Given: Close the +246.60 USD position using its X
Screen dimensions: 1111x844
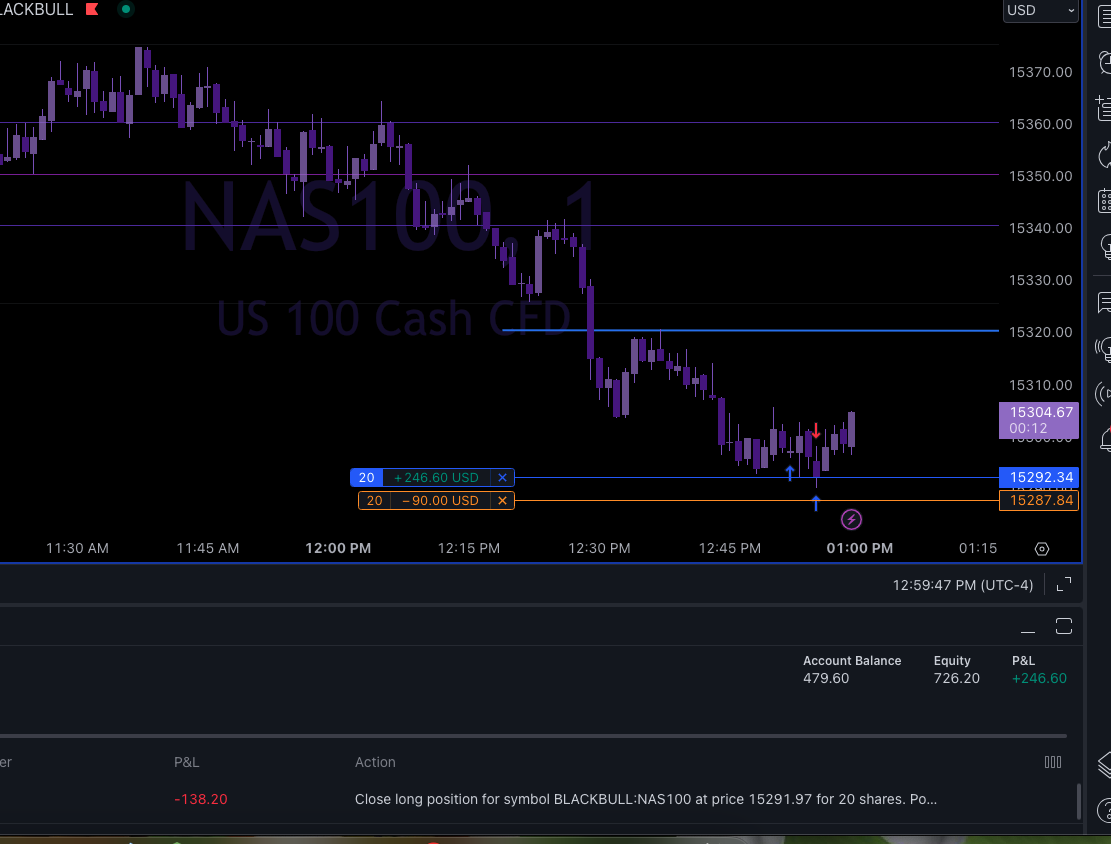Looking at the screenshot, I should click(502, 477).
